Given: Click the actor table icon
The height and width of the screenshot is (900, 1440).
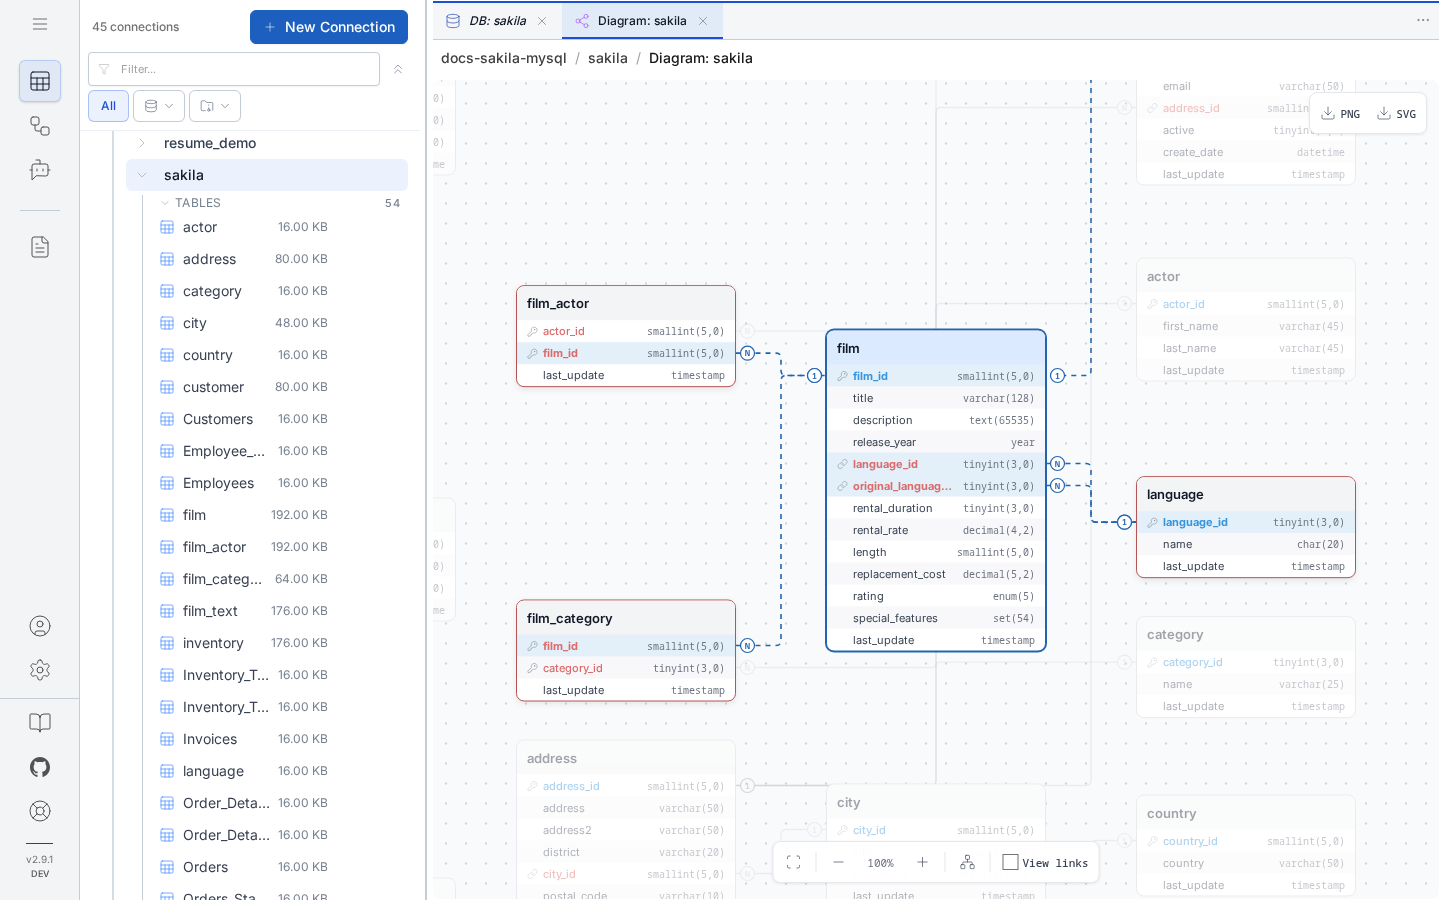Looking at the screenshot, I should tap(168, 227).
